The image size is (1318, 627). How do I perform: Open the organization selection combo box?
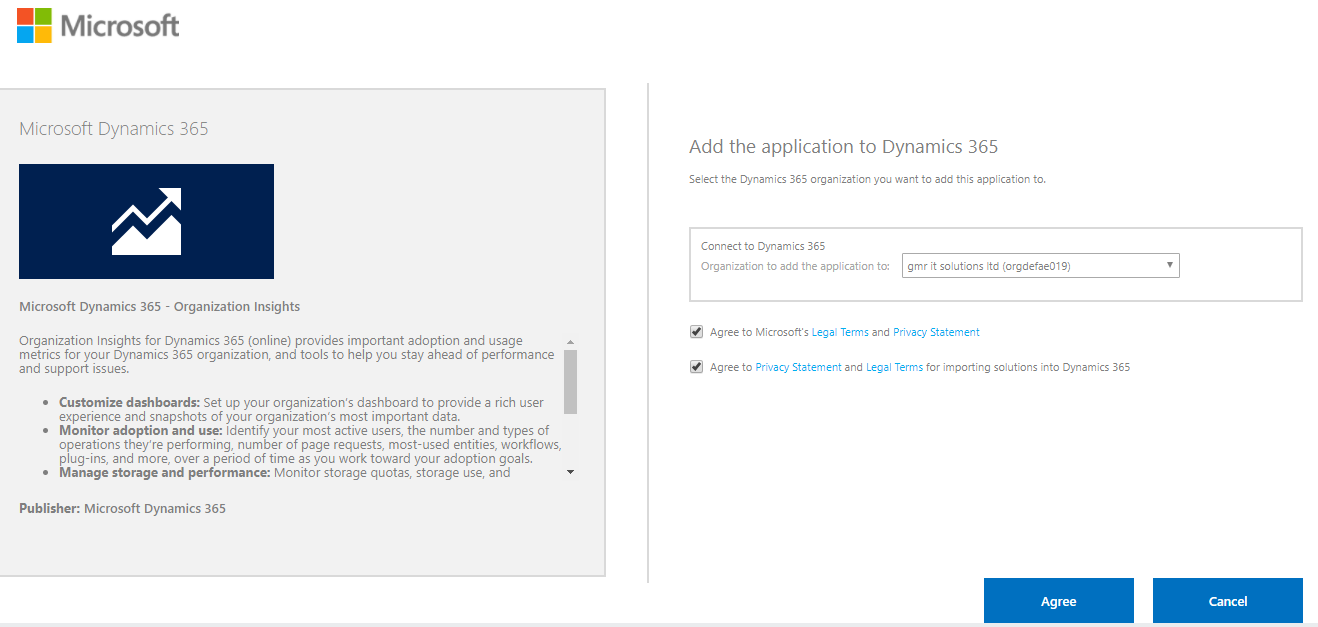tap(1040, 266)
